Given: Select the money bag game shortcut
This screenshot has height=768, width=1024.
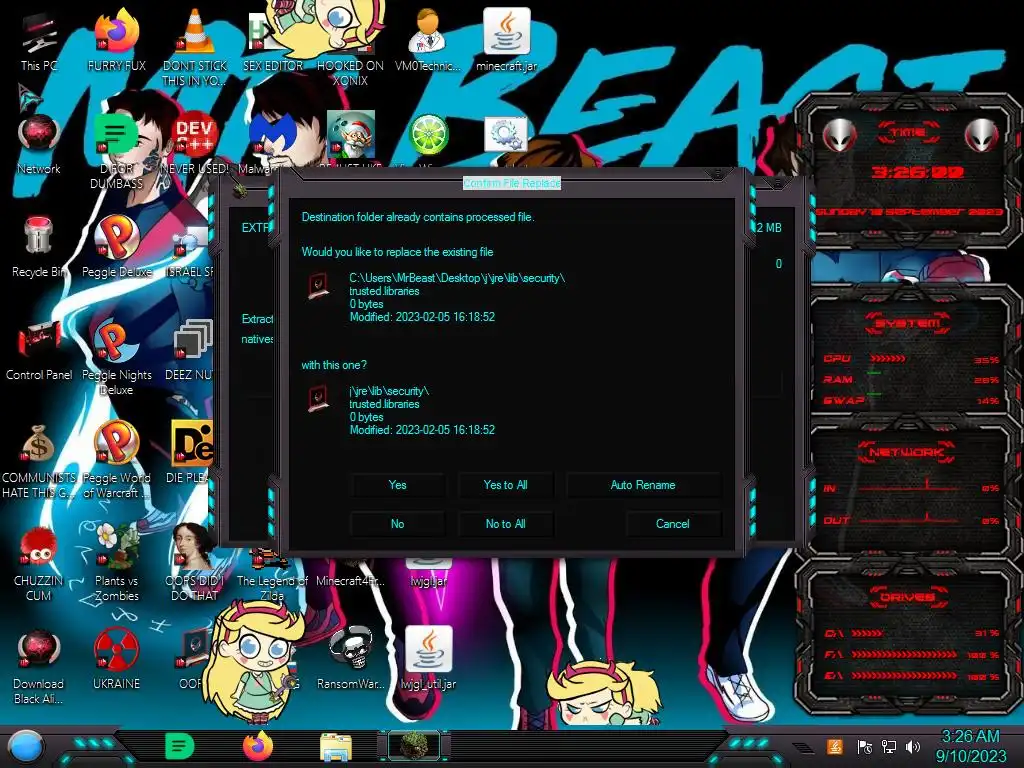Looking at the screenshot, I should (x=39, y=461).
